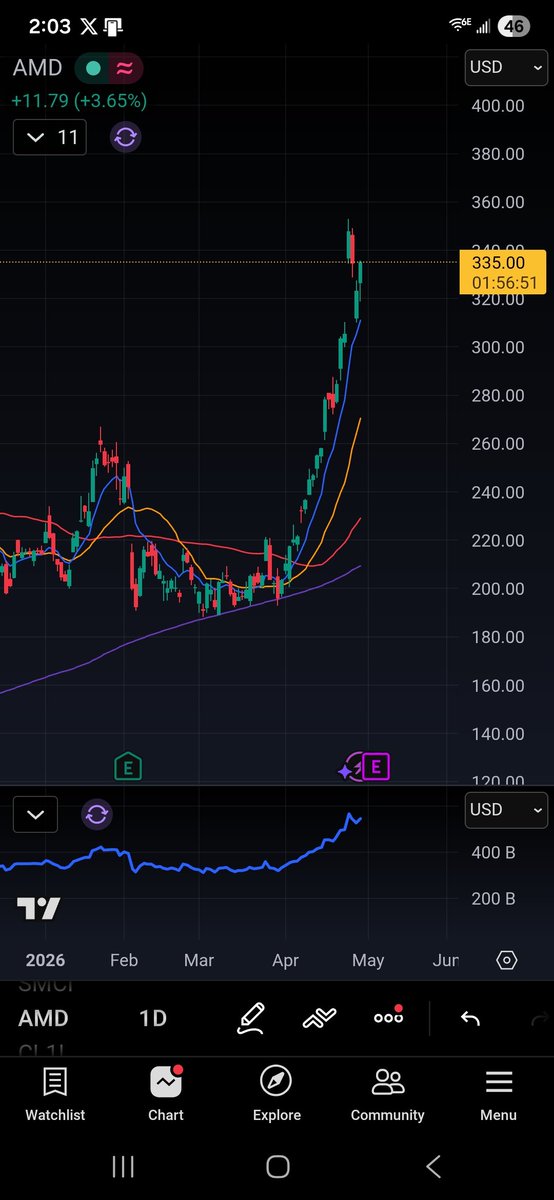
Task: Undo the last chart action
Action: click(x=470, y=1018)
